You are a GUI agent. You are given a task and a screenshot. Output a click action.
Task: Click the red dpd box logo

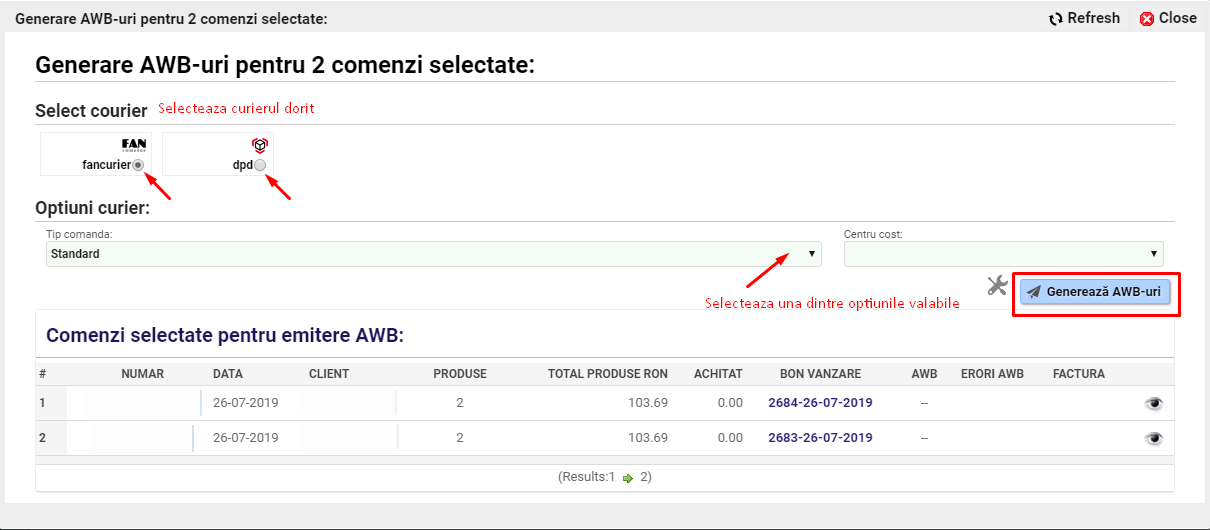tap(259, 145)
